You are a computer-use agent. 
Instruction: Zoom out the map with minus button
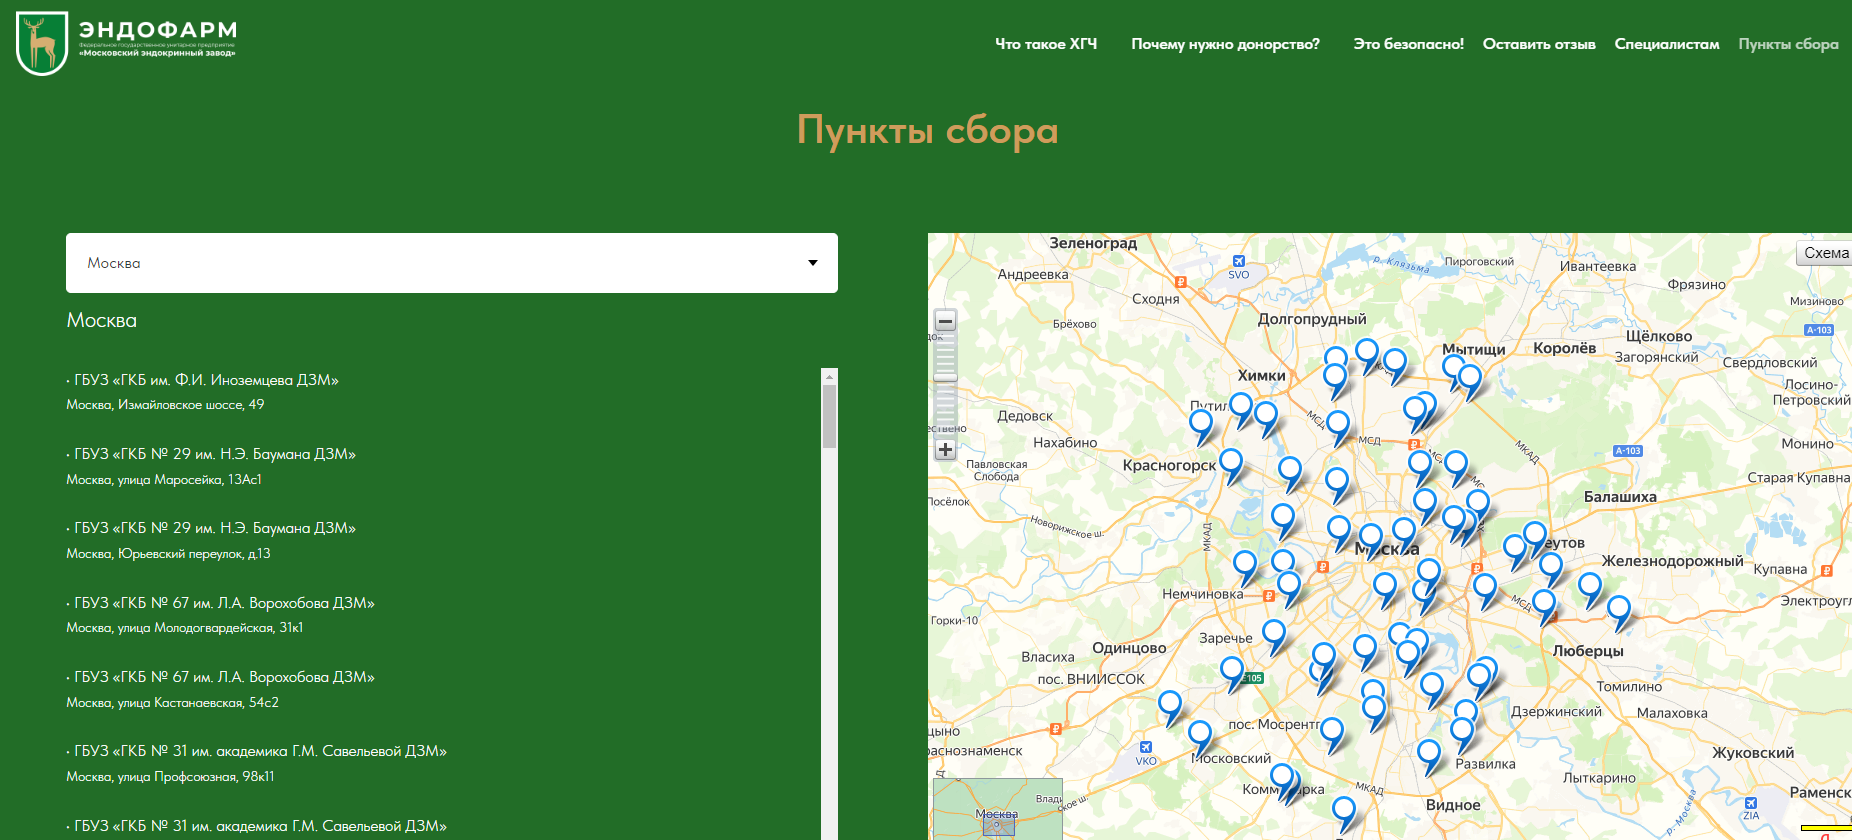click(945, 321)
